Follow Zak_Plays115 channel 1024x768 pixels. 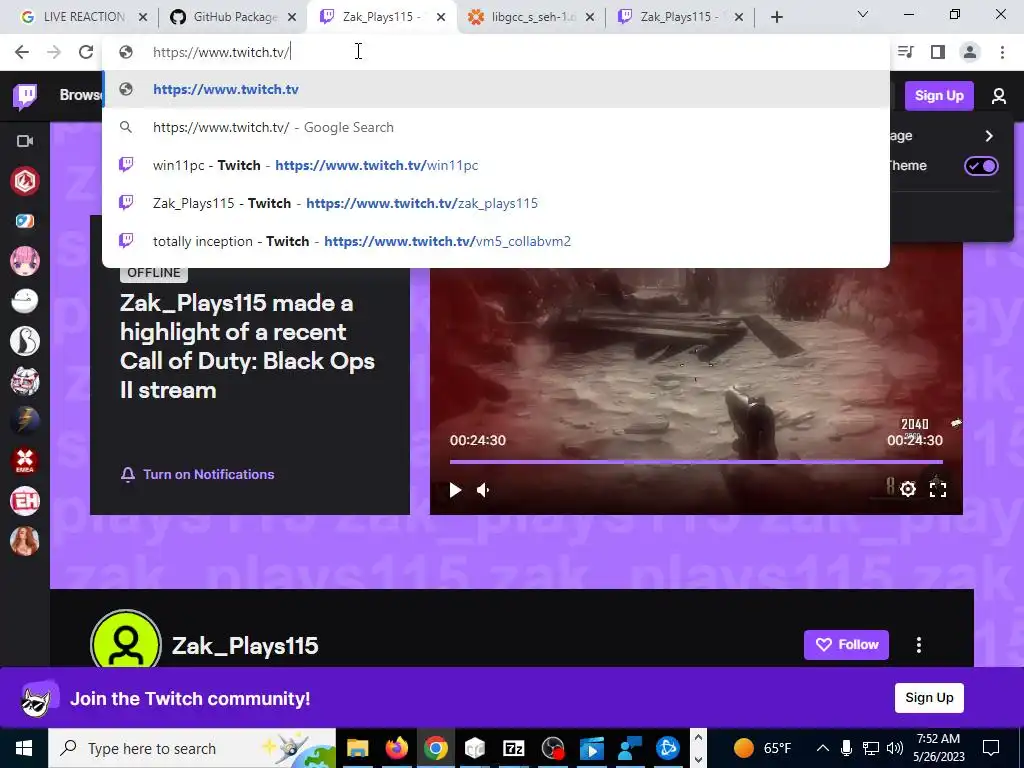click(x=846, y=645)
